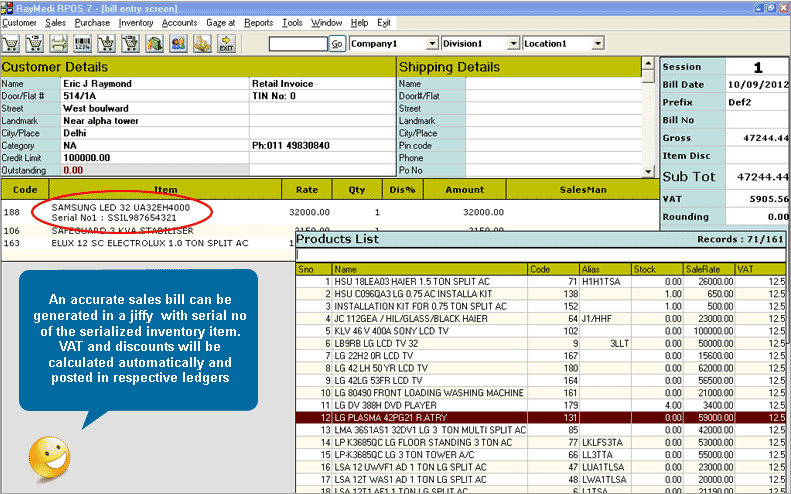Click the Go button
This screenshot has height=494, width=791.
(337, 44)
